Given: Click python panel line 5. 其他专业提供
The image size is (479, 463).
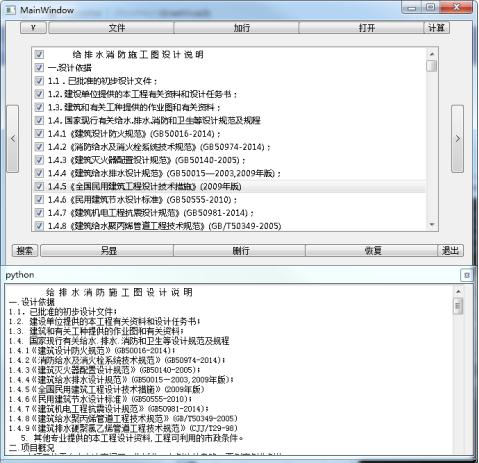Looking at the screenshot, I should pos(132,438).
